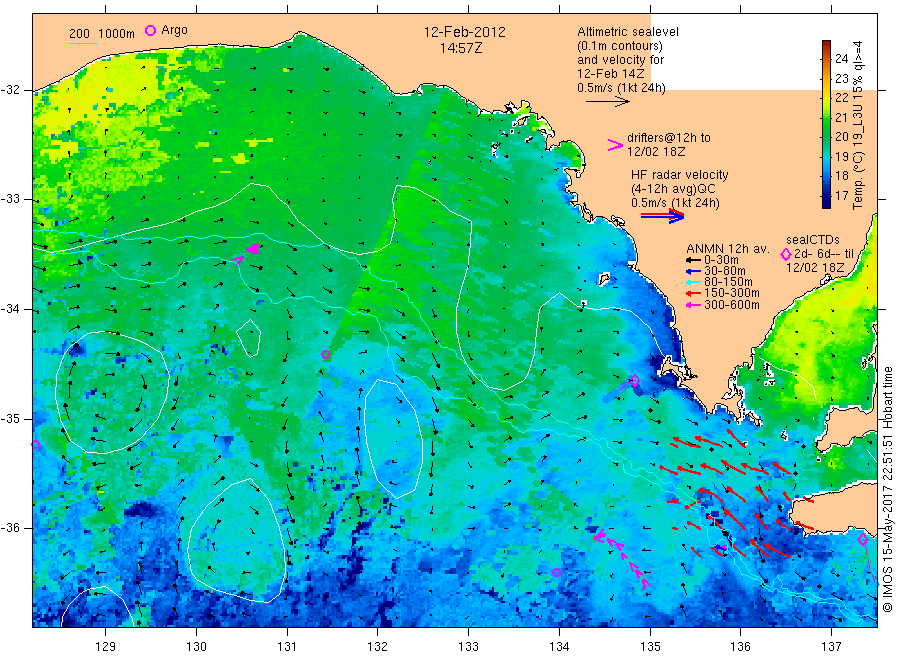The width and height of the screenshot is (900, 660).
Task: Click the '300-600m' depth label
Action: click(x=732, y=305)
